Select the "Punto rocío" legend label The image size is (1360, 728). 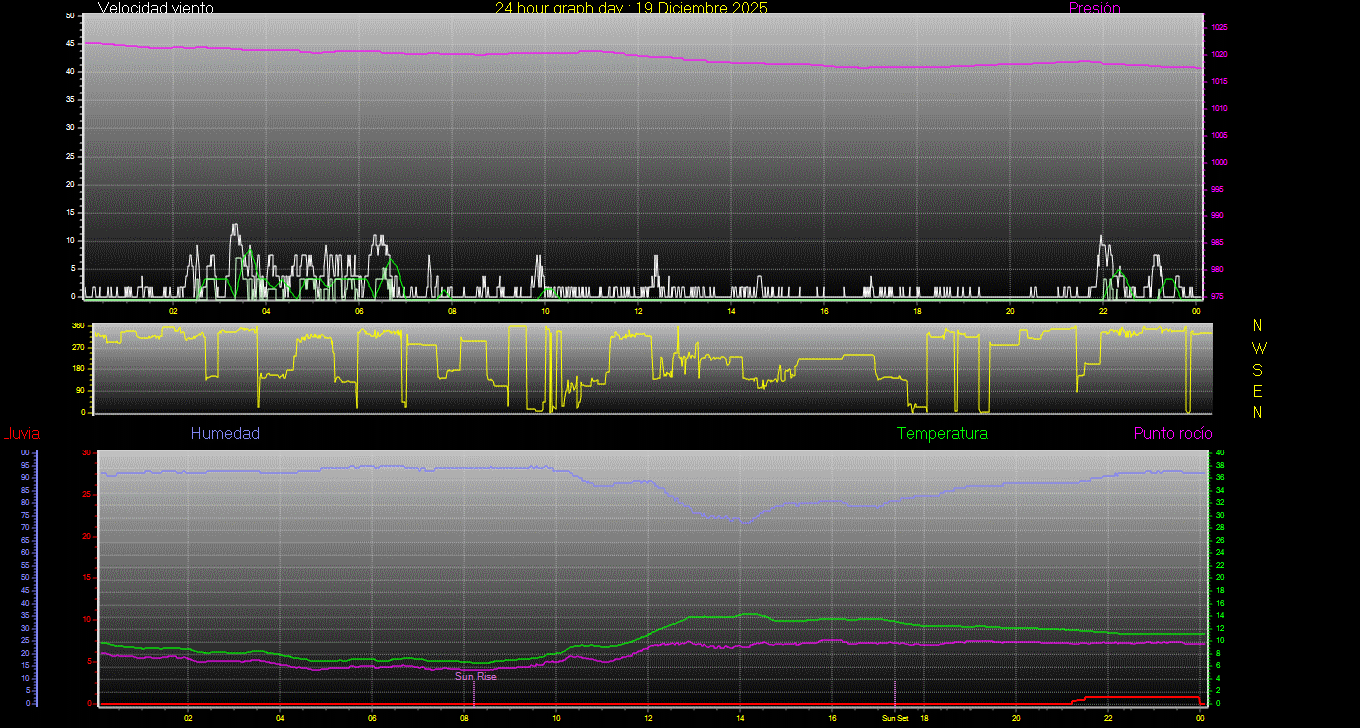[x=1173, y=434]
